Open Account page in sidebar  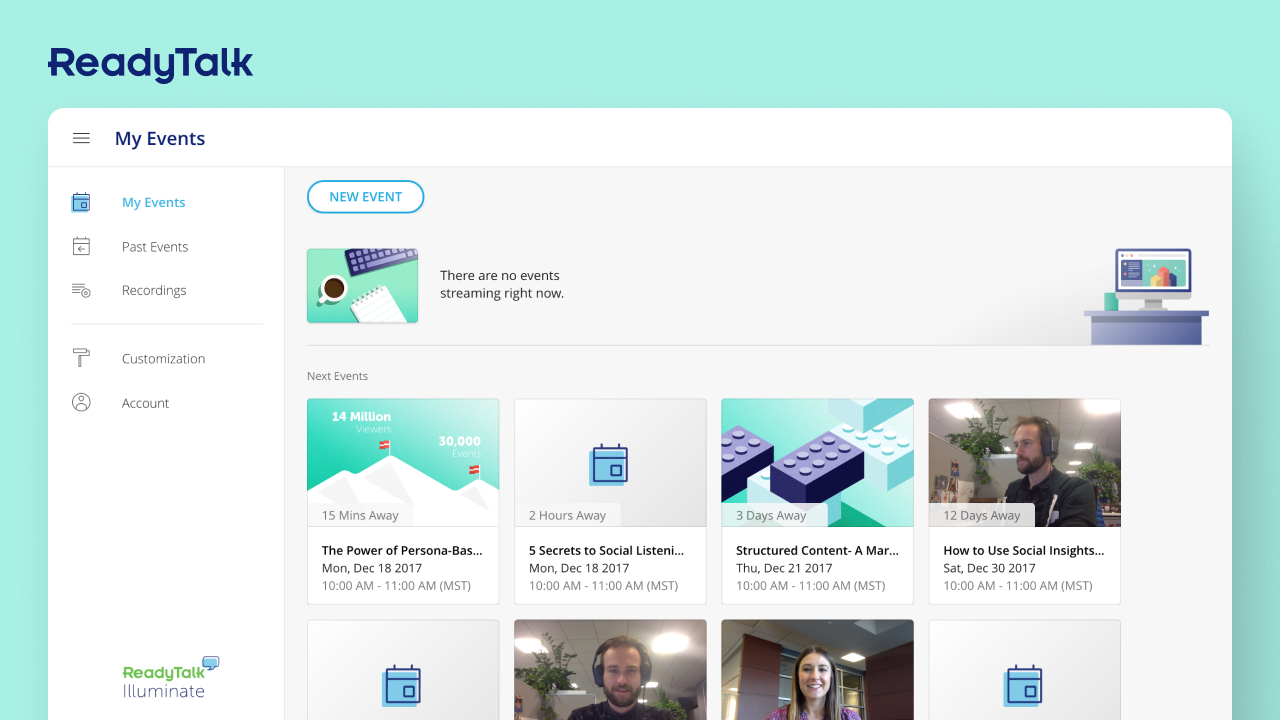145,403
